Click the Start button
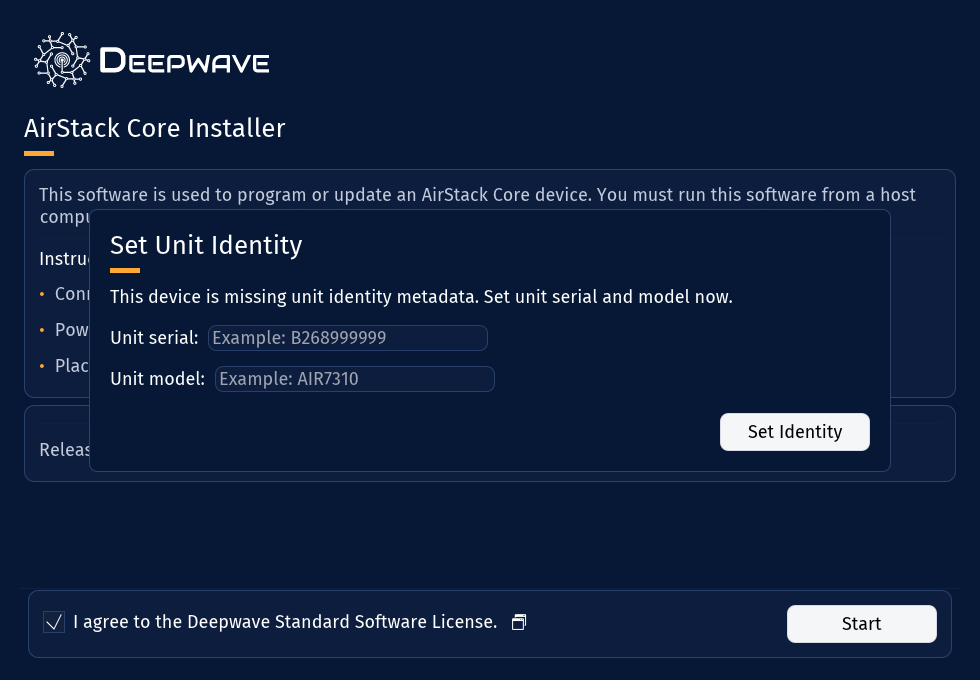 click(x=861, y=624)
